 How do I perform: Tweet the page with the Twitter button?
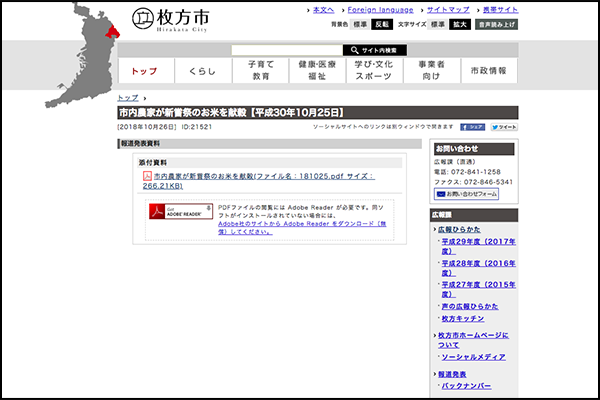pos(506,128)
